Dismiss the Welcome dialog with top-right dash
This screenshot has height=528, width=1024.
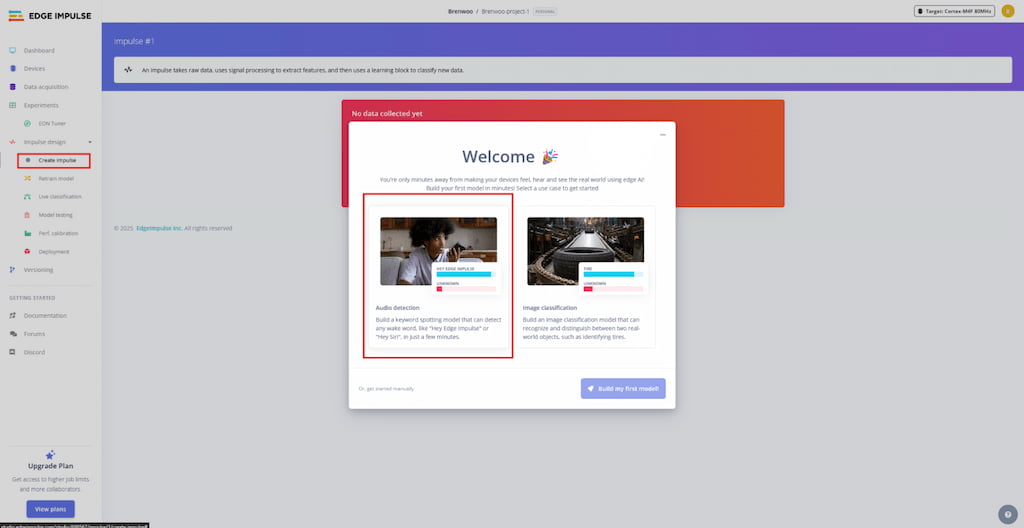click(662, 134)
